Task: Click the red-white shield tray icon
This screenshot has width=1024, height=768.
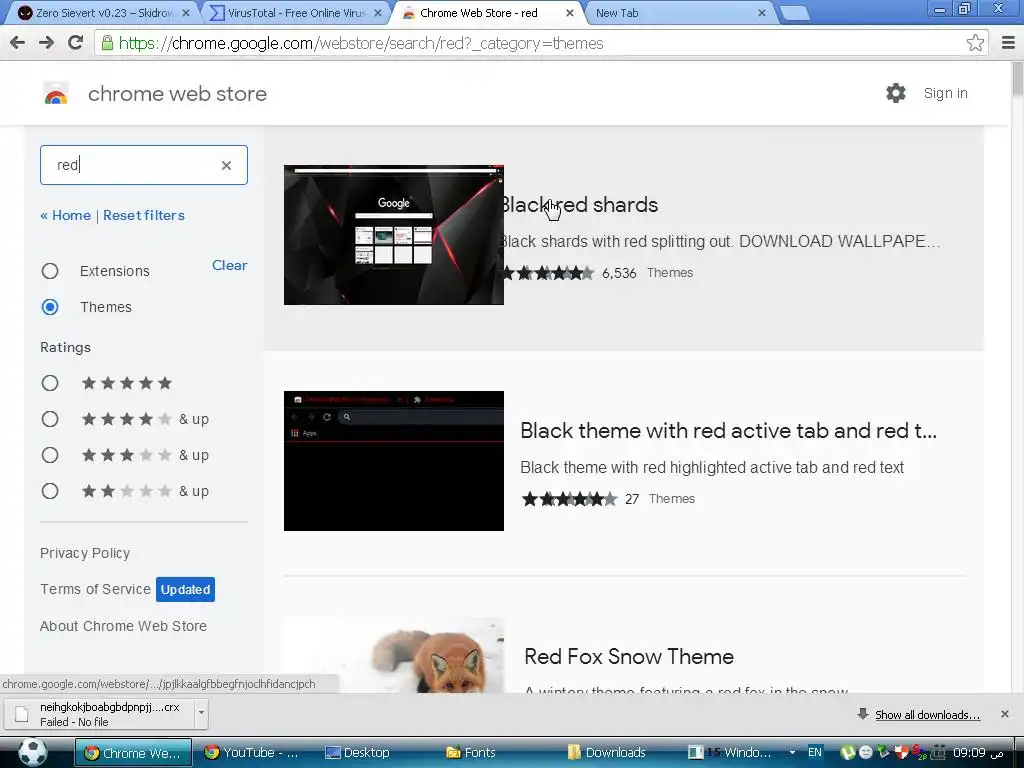Action: pyautogui.click(x=901, y=752)
